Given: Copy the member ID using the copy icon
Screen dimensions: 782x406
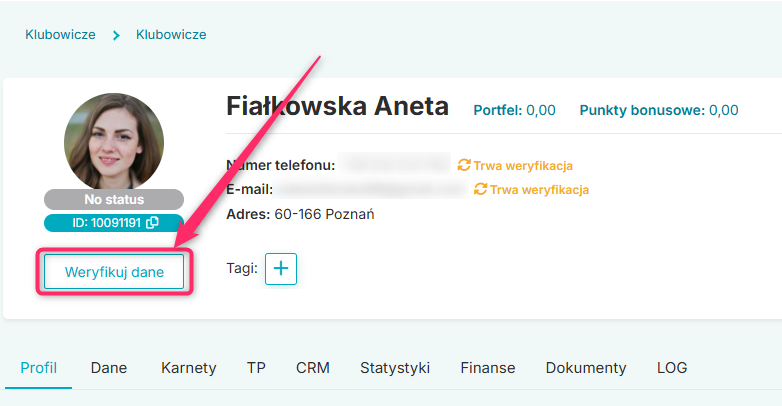Looking at the screenshot, I should click(152, 222).
